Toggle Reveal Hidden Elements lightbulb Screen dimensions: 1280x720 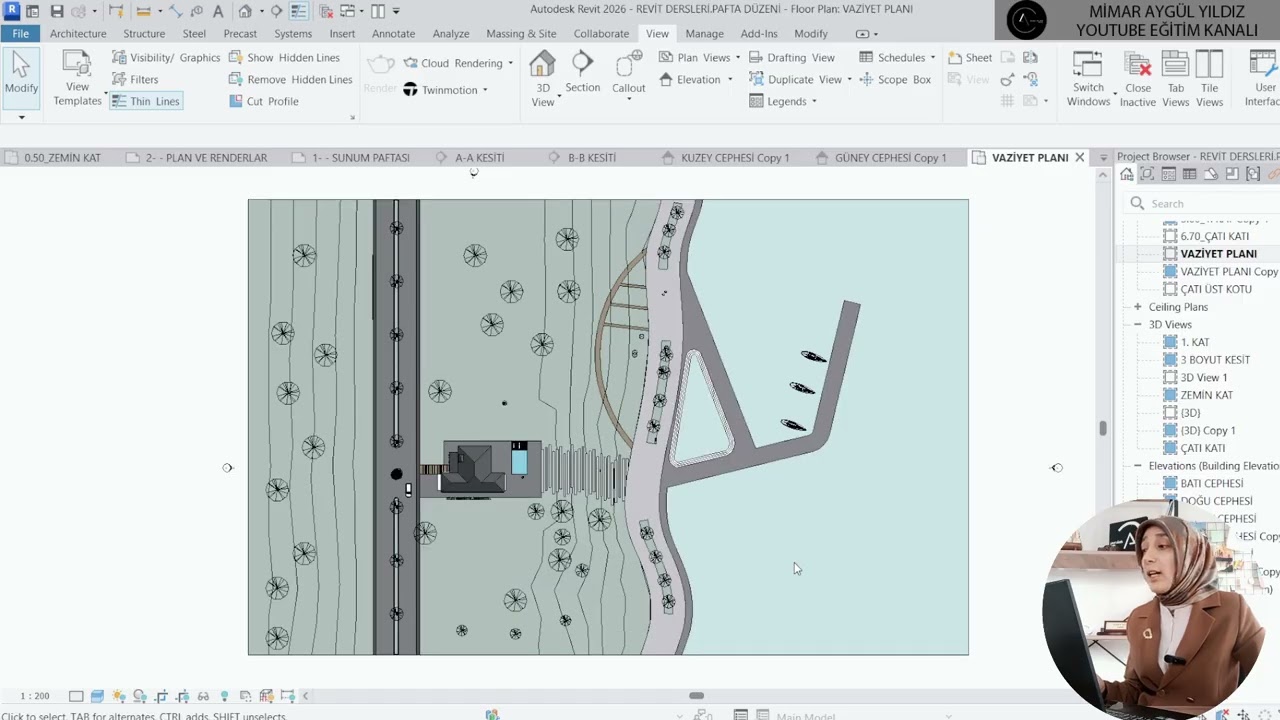click(x=224, y=696)
